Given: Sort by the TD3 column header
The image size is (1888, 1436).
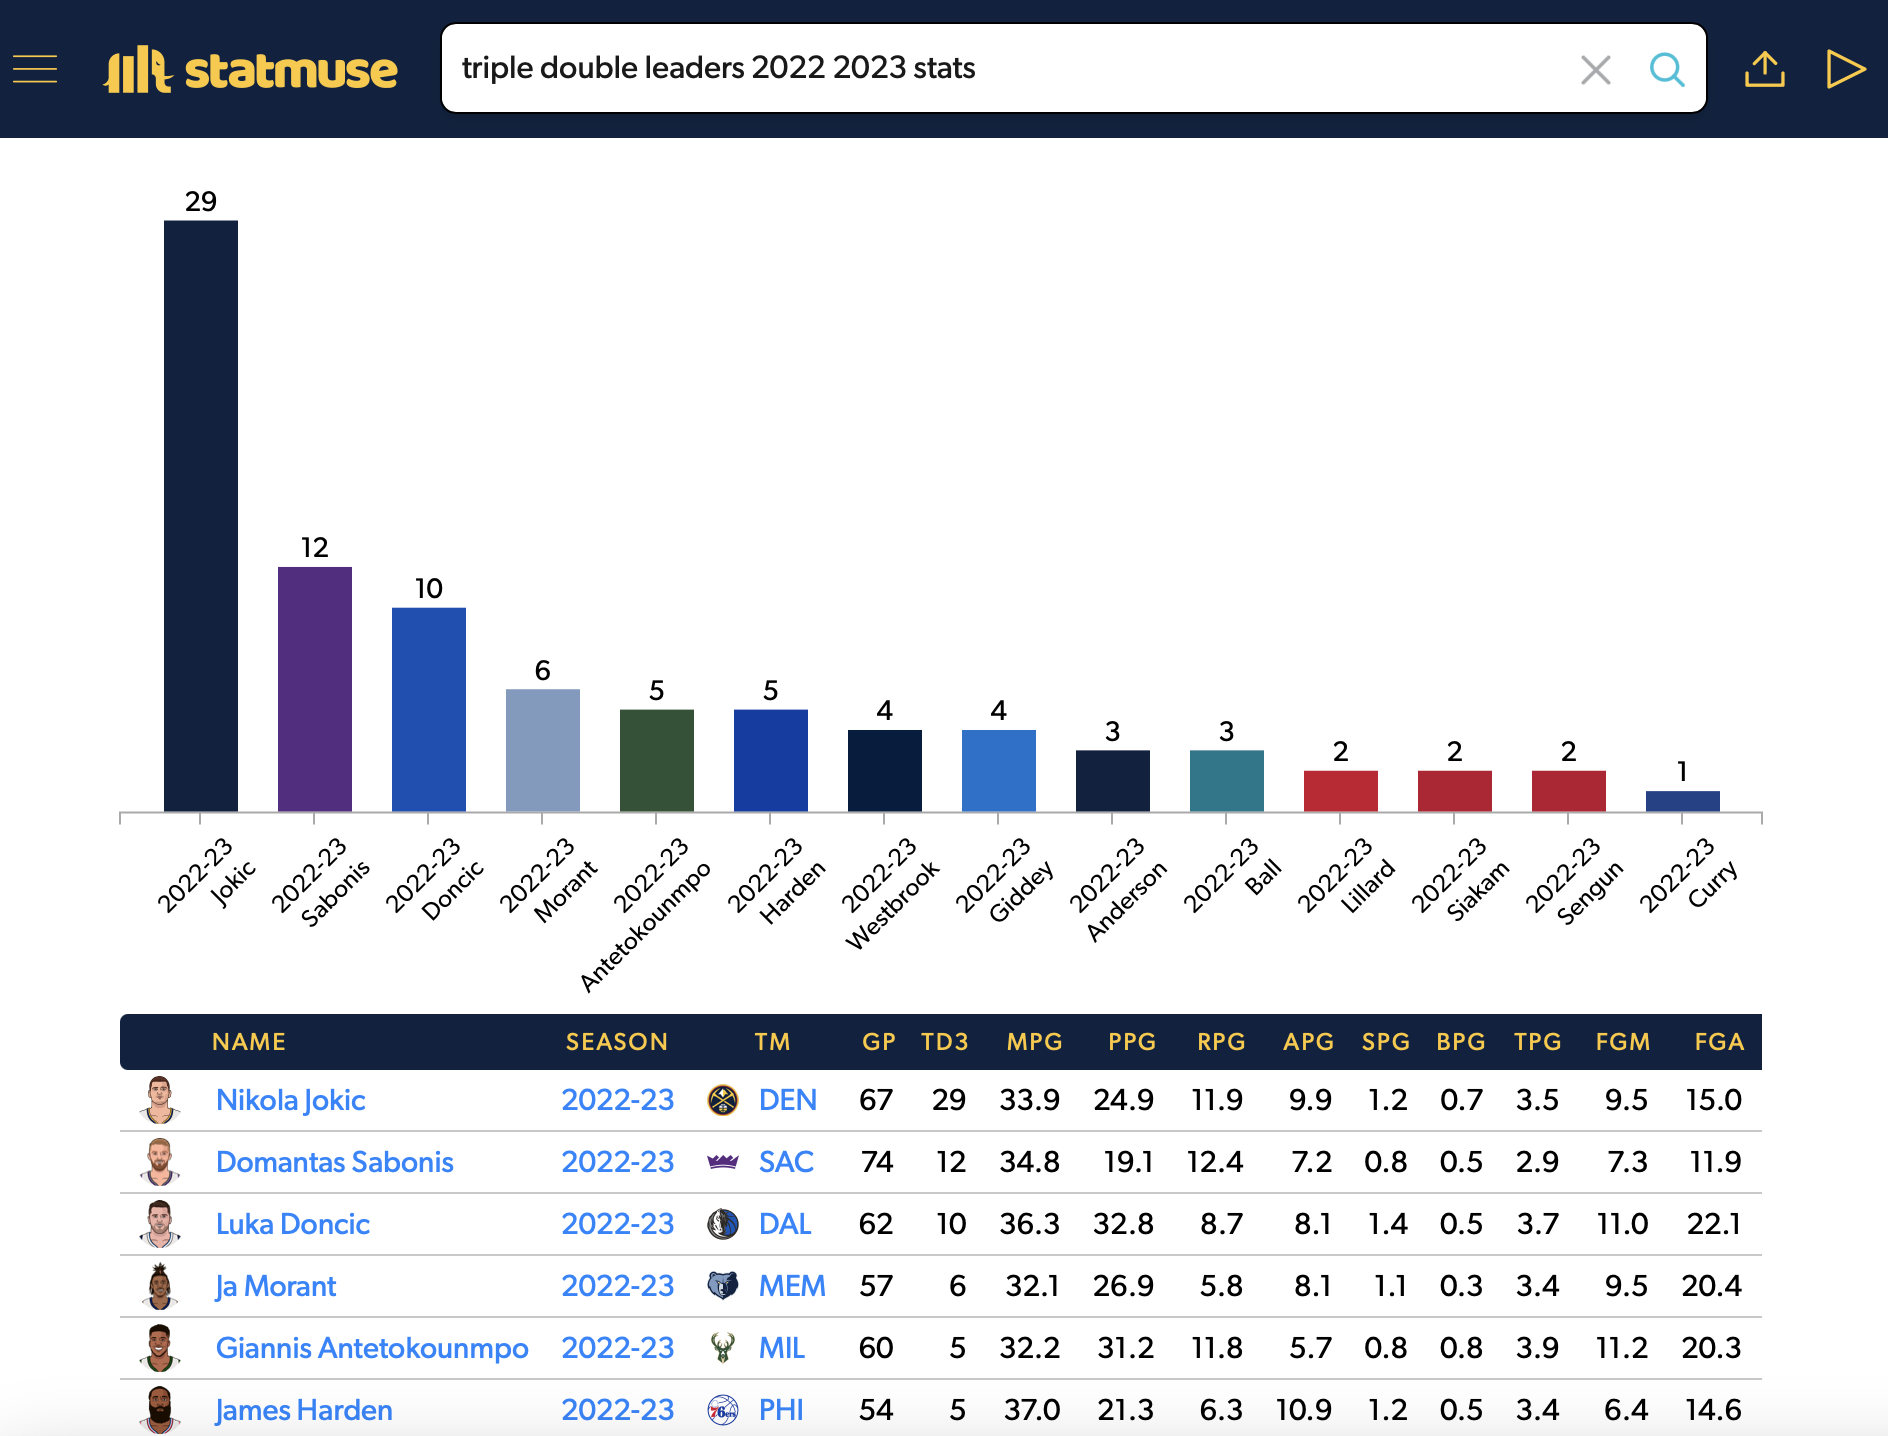Looking at the screenshot, I should point(945,1042).
